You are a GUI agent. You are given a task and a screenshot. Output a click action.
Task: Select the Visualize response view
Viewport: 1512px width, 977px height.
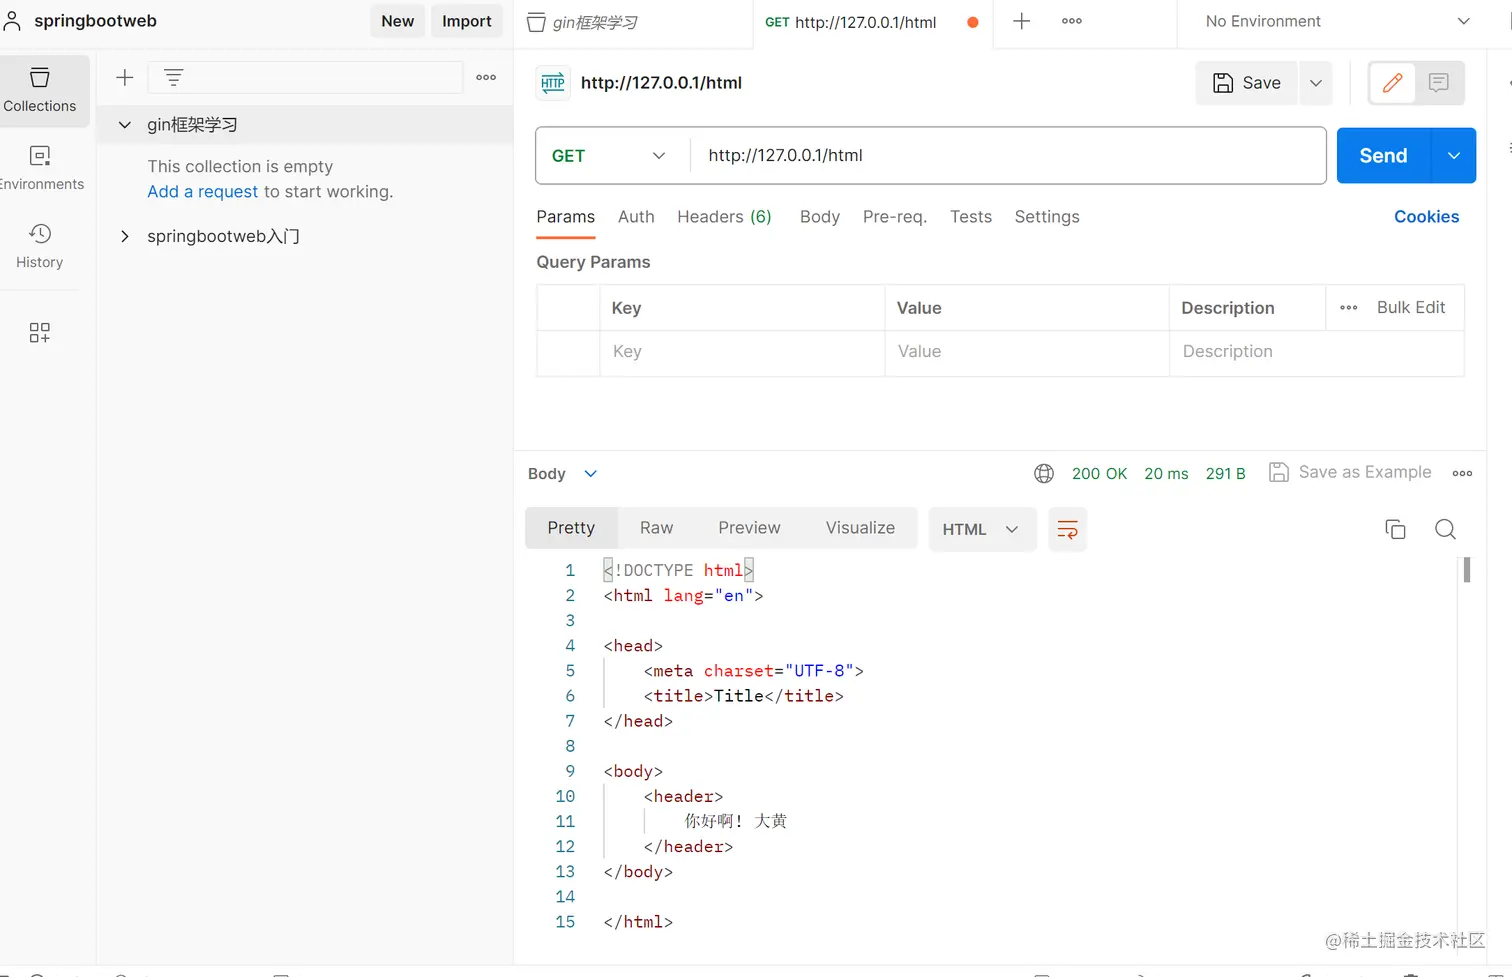tap(860, 528)
